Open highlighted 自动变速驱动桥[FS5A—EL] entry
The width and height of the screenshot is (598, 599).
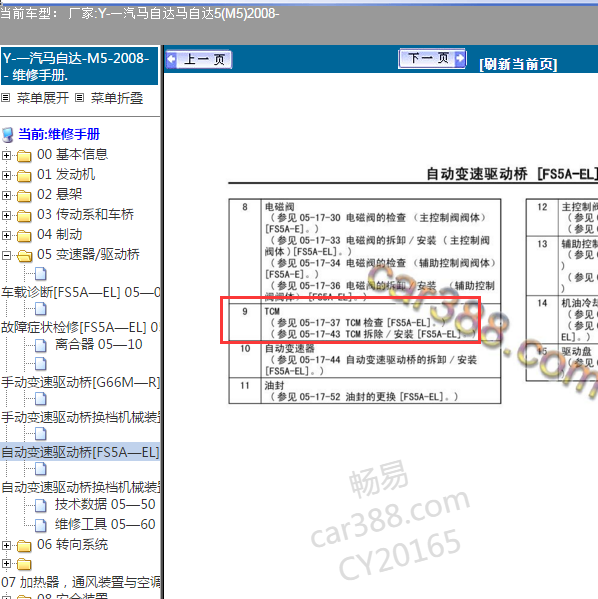80,452
